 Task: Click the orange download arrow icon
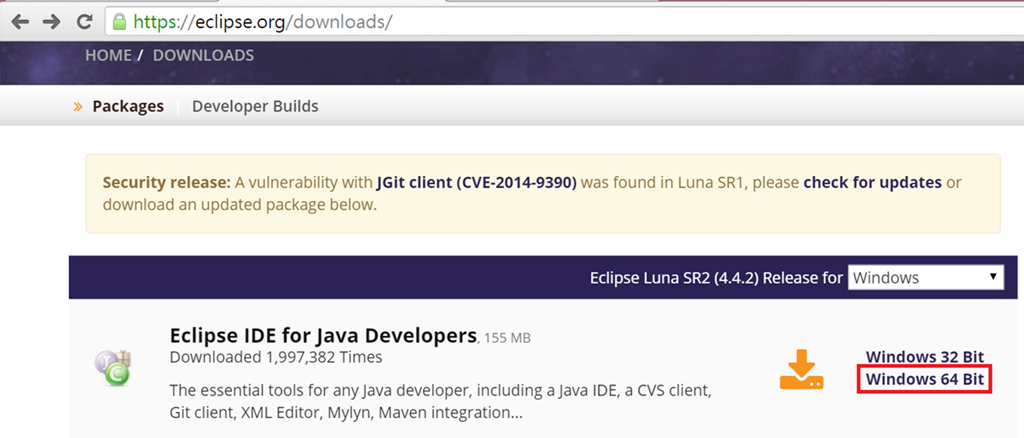point(801,369)
